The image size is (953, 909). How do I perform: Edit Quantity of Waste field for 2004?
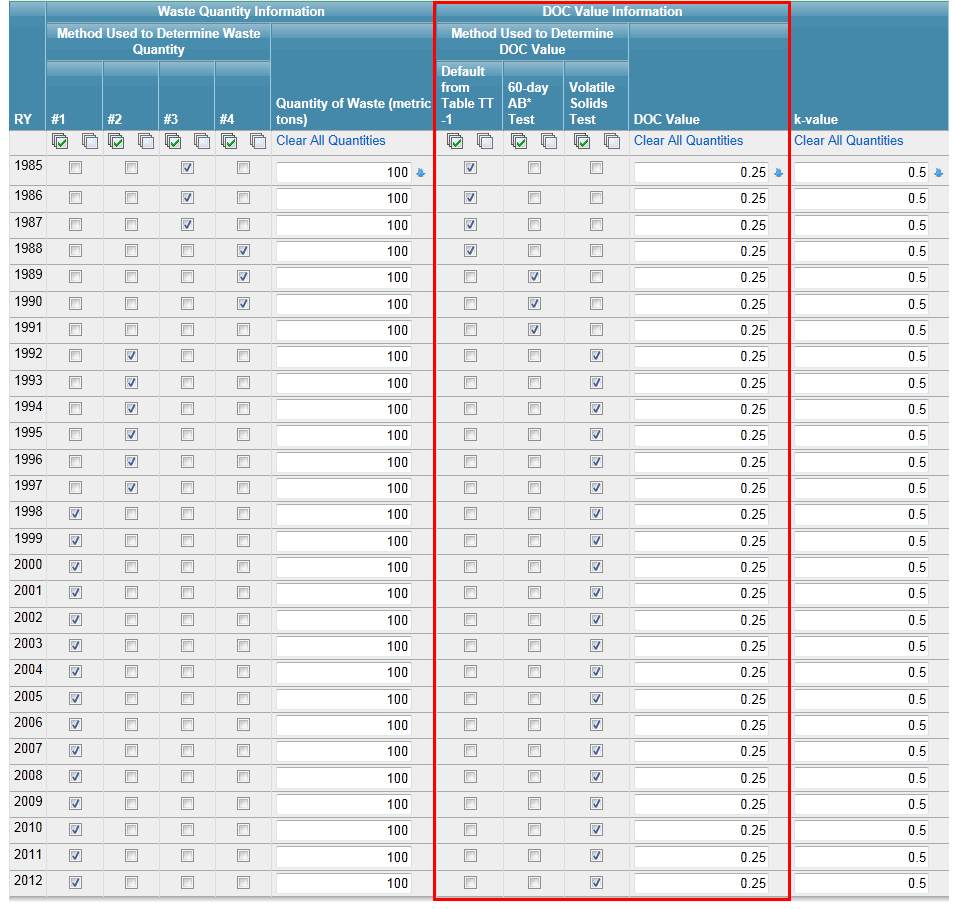point(343,673)
